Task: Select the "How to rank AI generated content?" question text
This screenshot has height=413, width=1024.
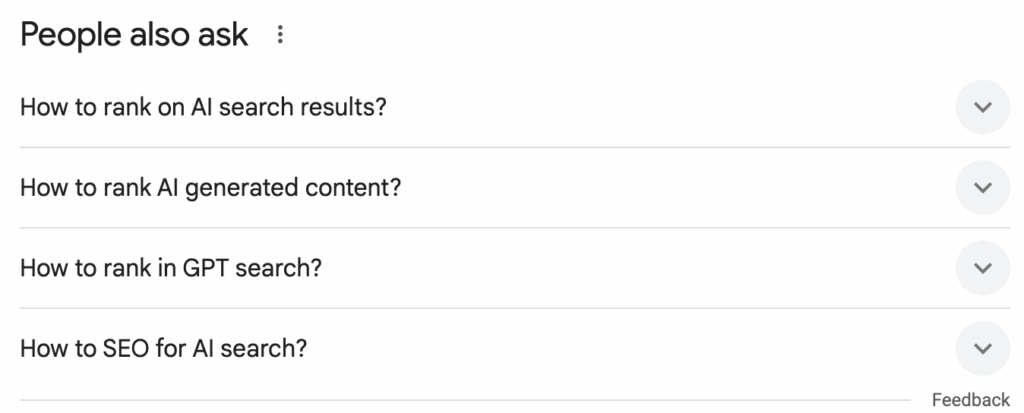Action: click(210, 188)
